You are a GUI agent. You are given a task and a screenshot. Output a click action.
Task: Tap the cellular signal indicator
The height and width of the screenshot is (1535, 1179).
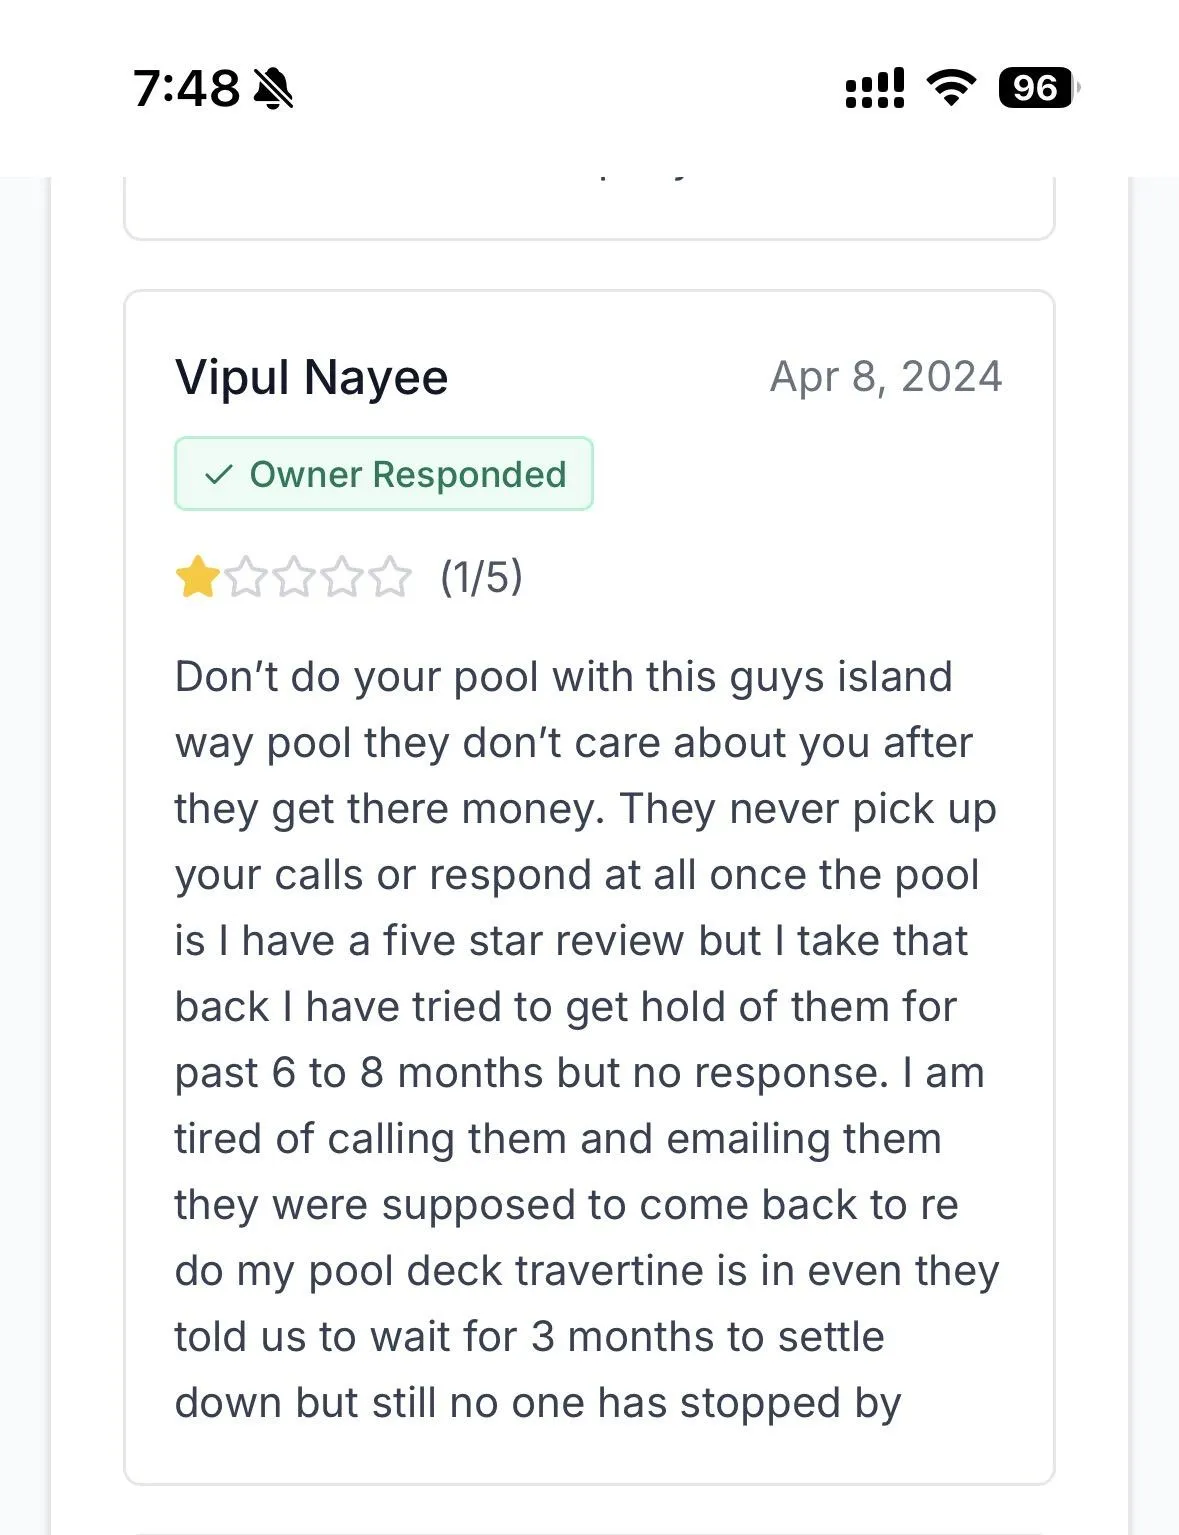point(873,90)
